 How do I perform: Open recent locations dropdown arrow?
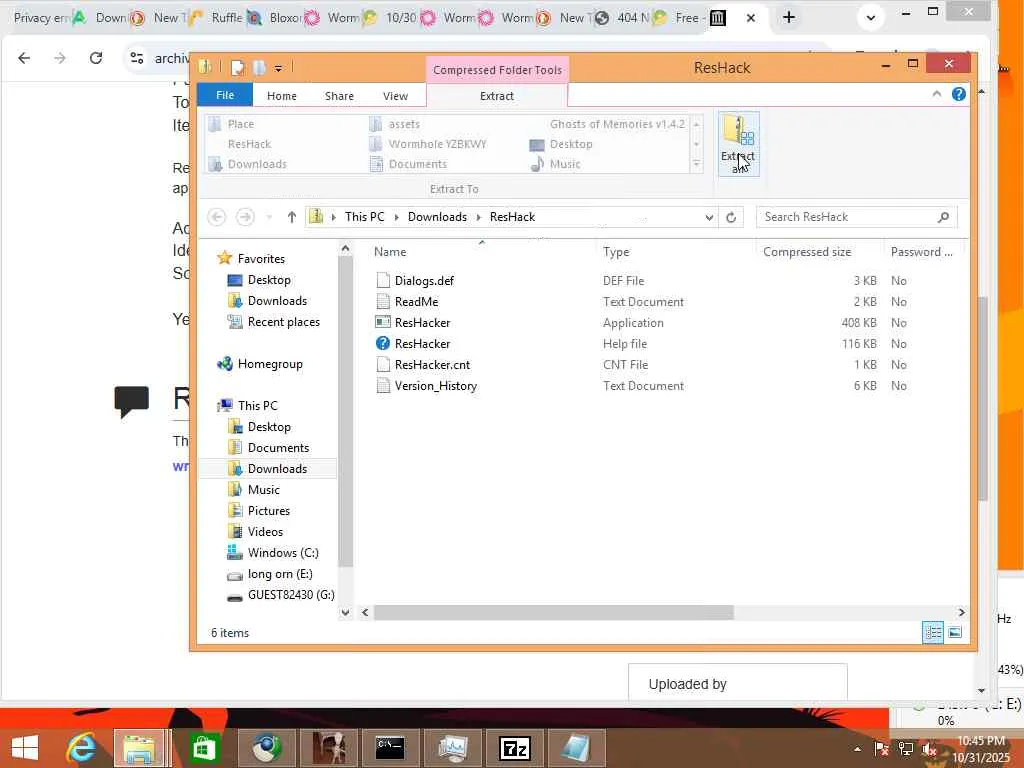pyautogui.click(x=269, y=217)
